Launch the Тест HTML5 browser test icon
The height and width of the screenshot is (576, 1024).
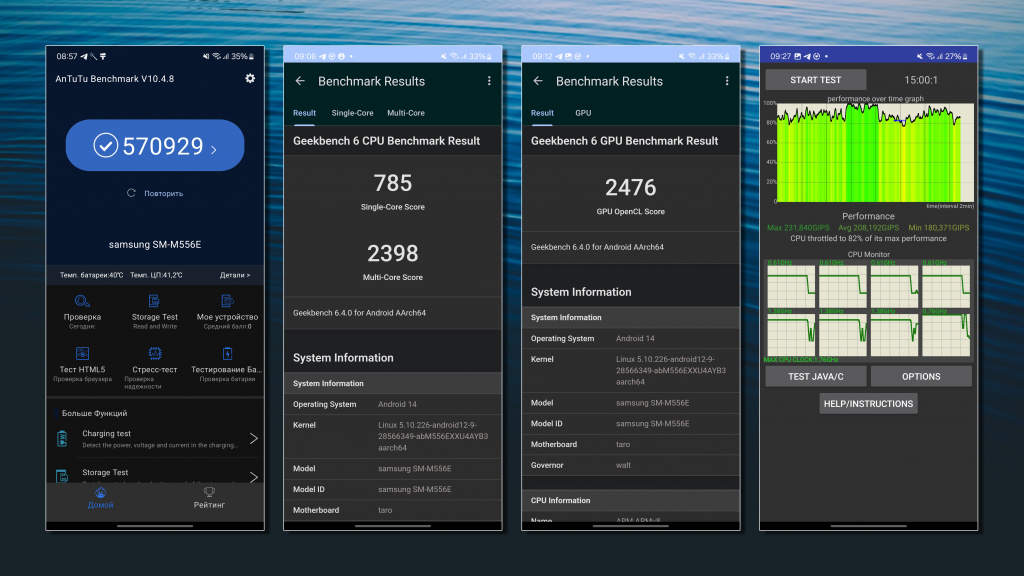[x=82, y=354]
